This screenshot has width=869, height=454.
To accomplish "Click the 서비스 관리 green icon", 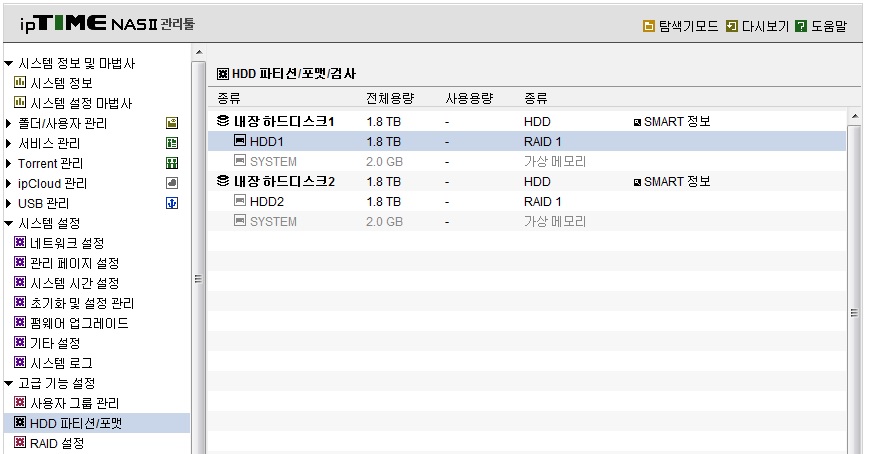I will click(172, 143).
